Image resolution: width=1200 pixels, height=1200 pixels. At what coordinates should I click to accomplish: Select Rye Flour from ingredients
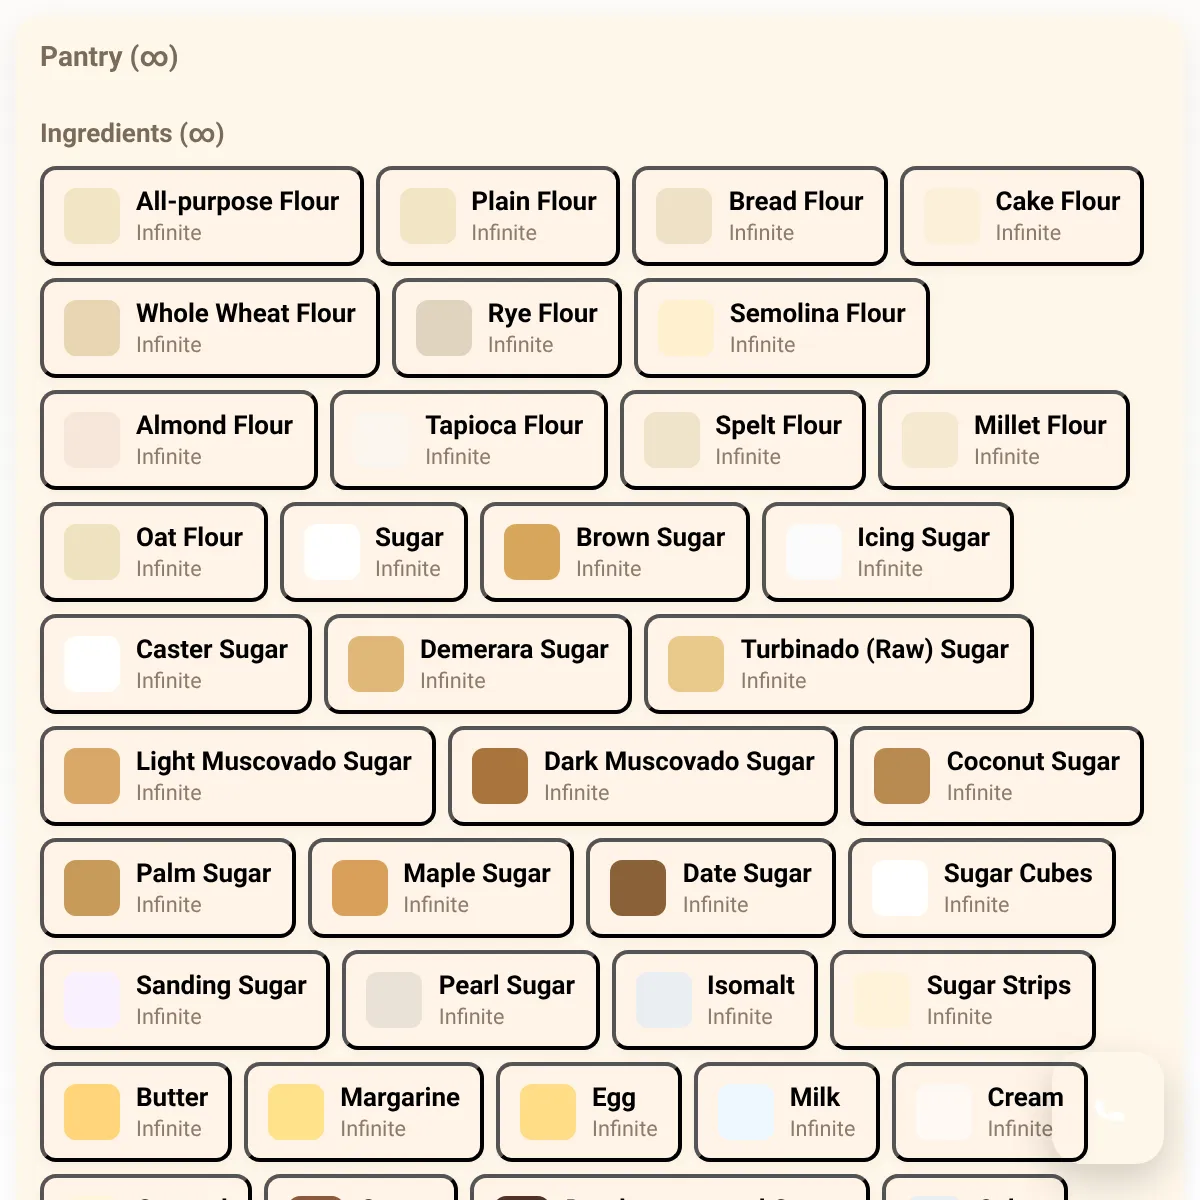(507, 328)
